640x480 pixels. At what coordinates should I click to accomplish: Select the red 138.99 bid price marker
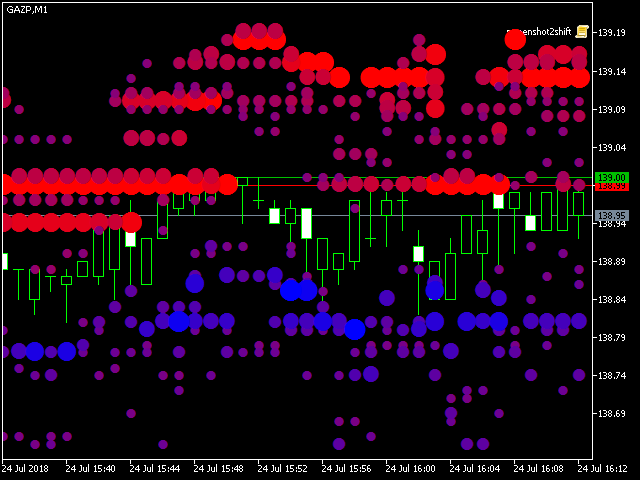pos(612,187)
